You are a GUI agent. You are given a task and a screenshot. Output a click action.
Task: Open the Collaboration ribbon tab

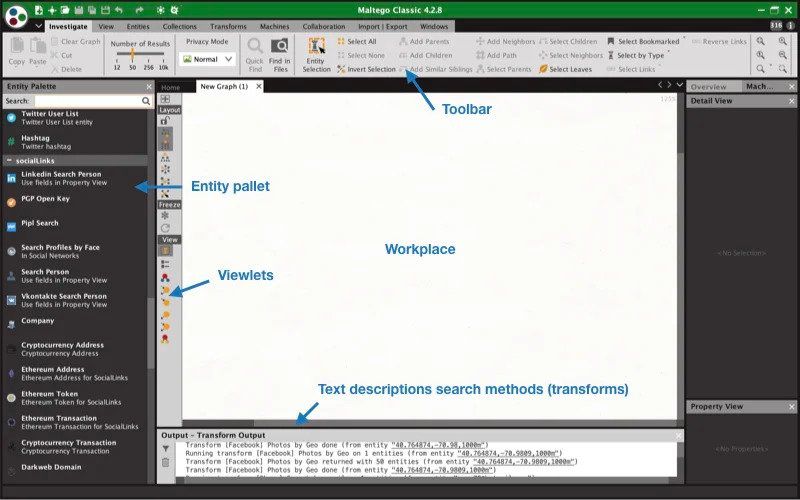323,27
